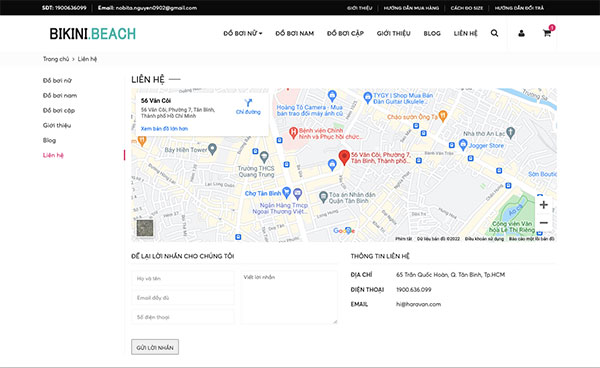Click the hi@haravan.com email text
Screen dimensions: 600x368
coord(418,304)
